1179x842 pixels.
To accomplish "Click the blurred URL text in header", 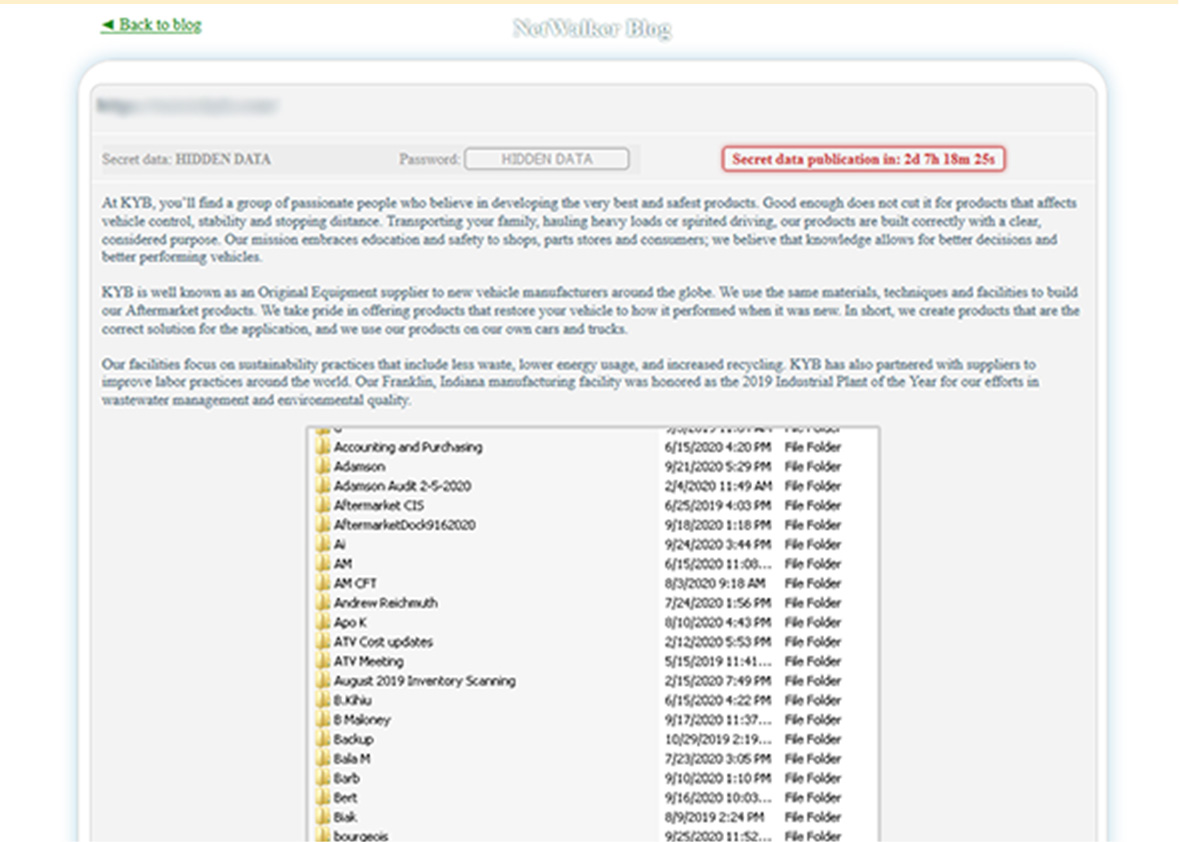I will pyautogui.click(x=186, y=105).
